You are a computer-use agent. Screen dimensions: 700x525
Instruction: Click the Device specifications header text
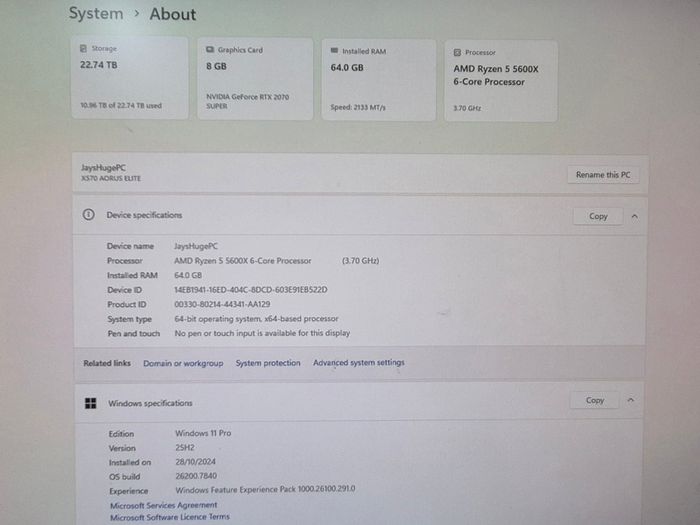point(144,215)
